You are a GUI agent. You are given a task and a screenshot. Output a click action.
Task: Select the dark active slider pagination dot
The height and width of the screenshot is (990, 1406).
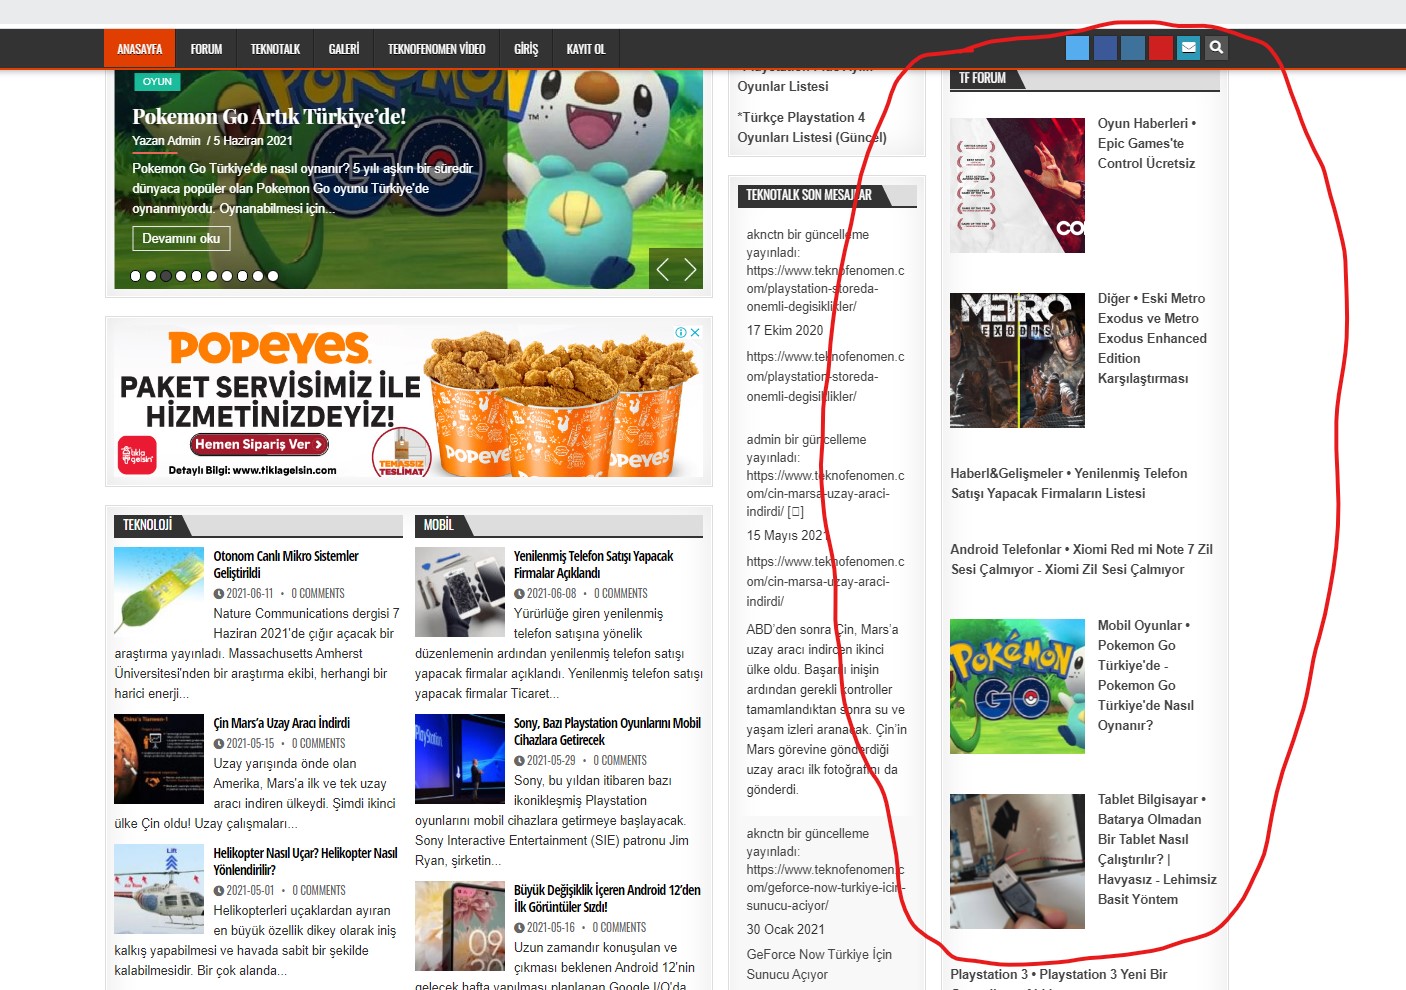[166, 276]
